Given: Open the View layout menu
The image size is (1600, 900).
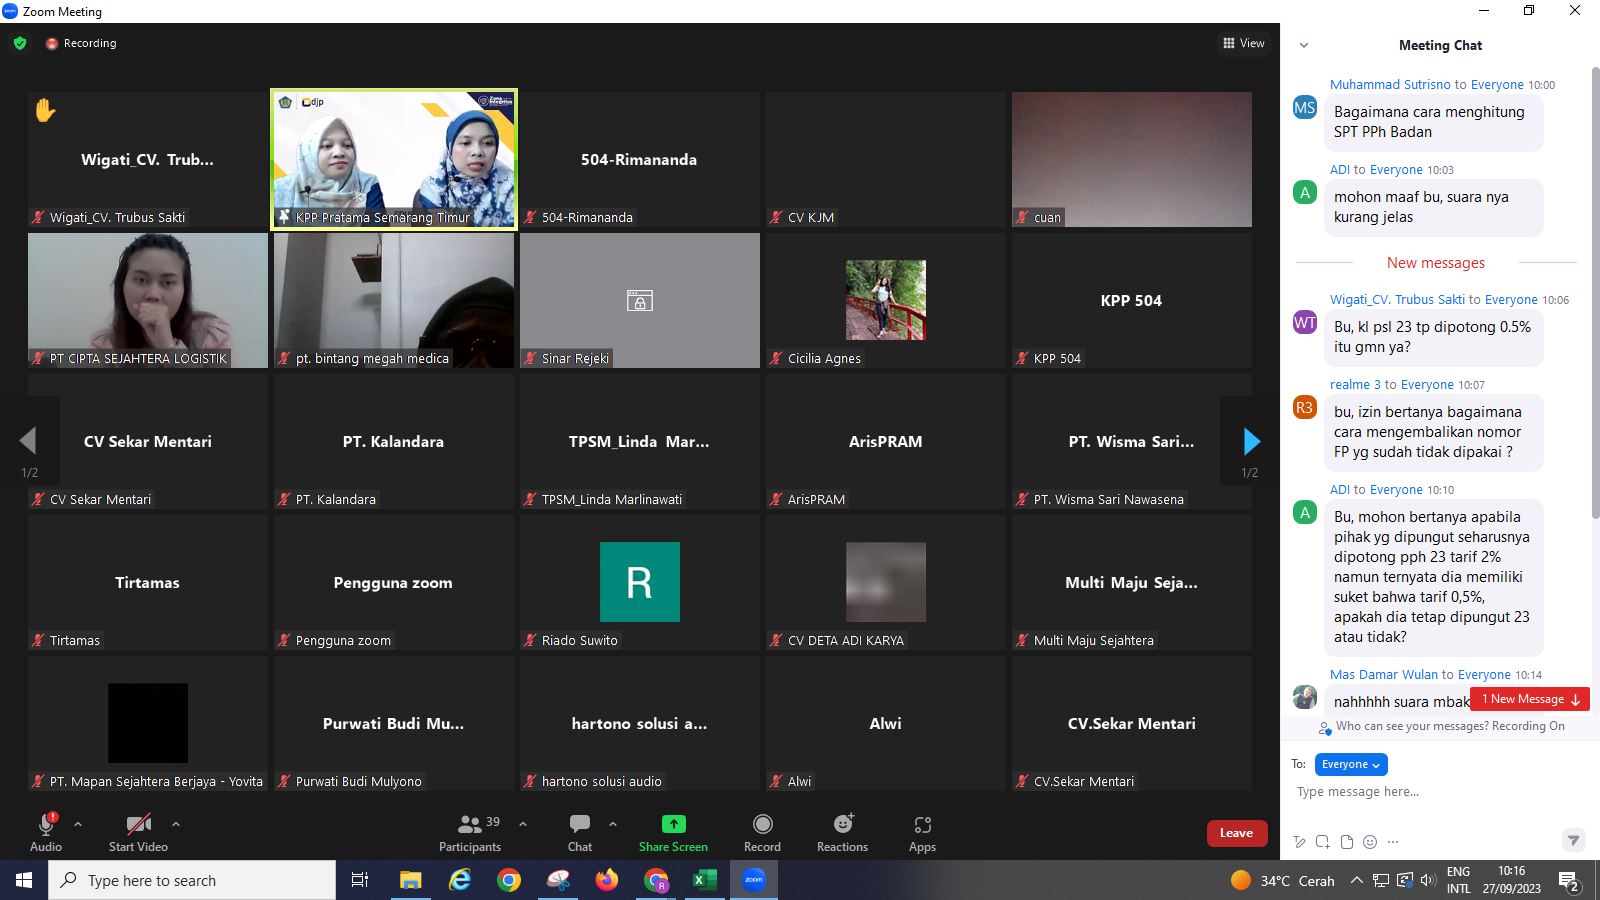Looking at the screenshot, I should pos(1243,43).
